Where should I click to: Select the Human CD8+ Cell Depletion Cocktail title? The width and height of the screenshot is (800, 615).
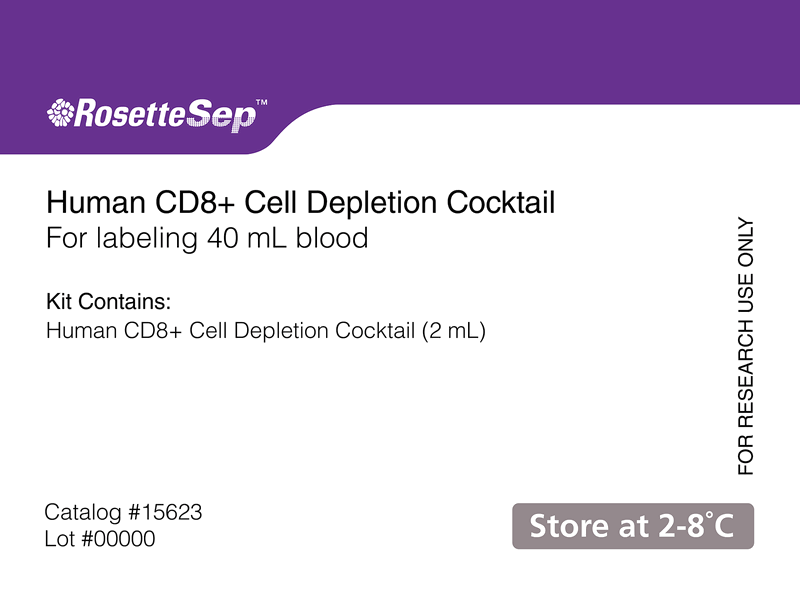pyautogui.click(x=301, y=203)
